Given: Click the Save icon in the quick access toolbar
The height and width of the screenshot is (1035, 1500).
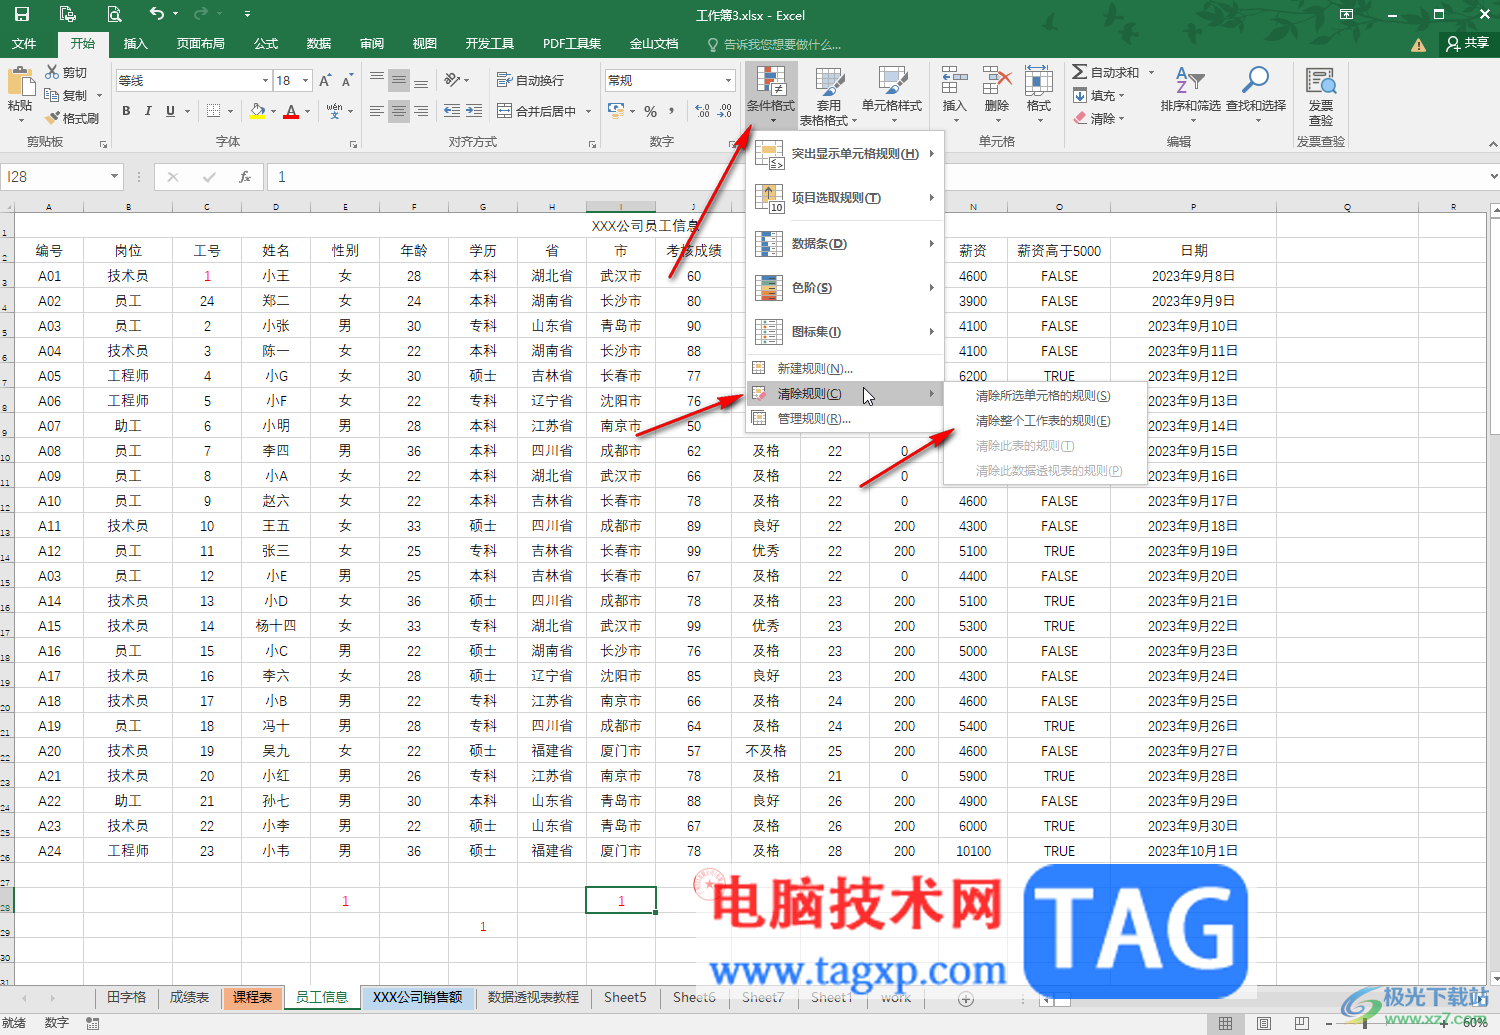Looking at the screenshot, I should coord(21,14).
